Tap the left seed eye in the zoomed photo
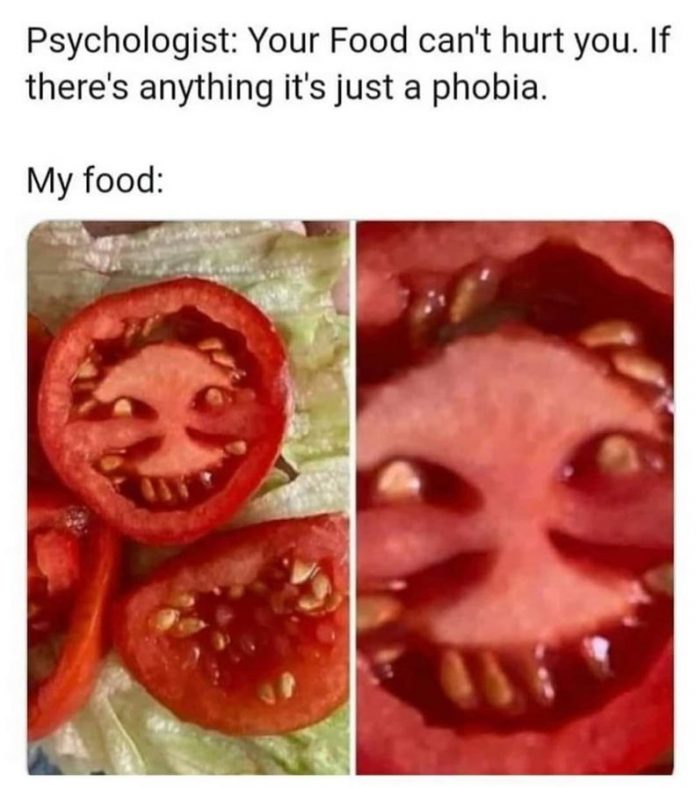Viewport: 696px width, 787px height. (x=400, y=482)
